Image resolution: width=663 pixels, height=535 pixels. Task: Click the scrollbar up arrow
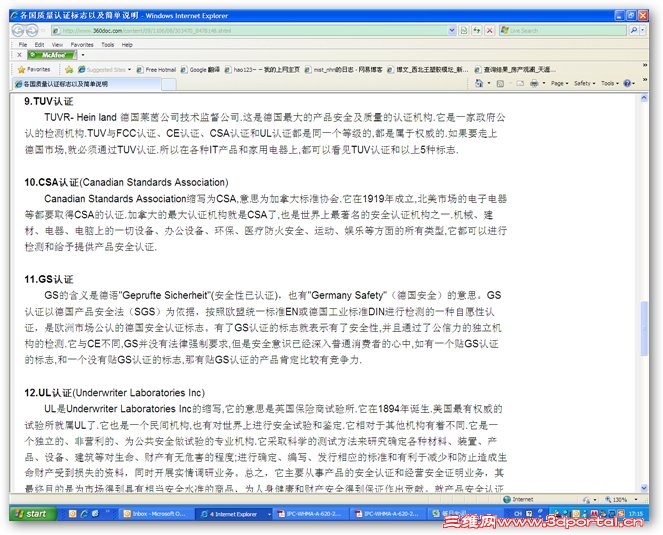[x=644, y=99]
